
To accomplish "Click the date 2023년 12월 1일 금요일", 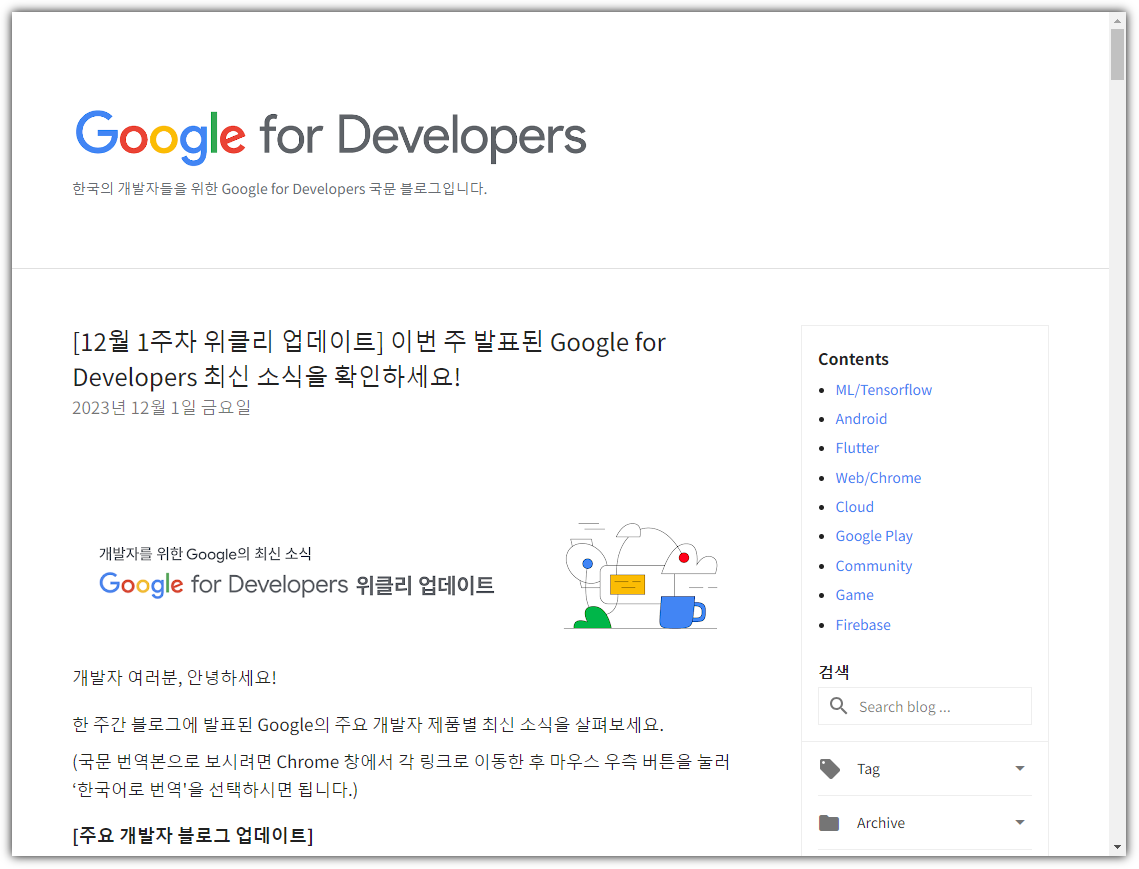I will 161,408.
